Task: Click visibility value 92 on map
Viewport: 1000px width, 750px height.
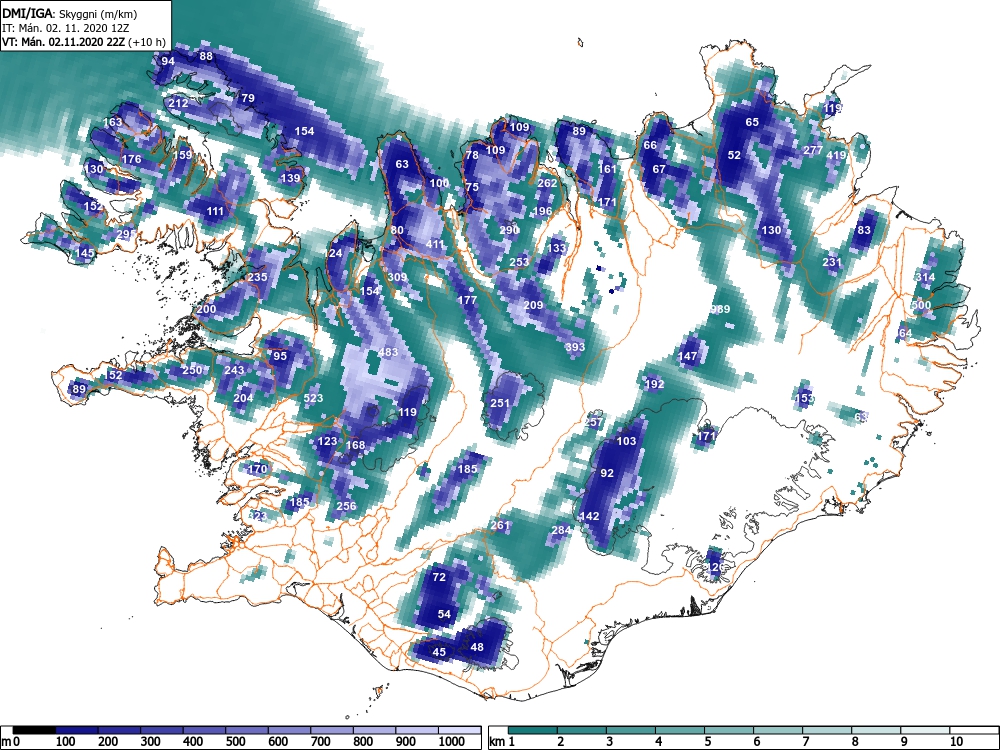Action: tap(607, 473)
